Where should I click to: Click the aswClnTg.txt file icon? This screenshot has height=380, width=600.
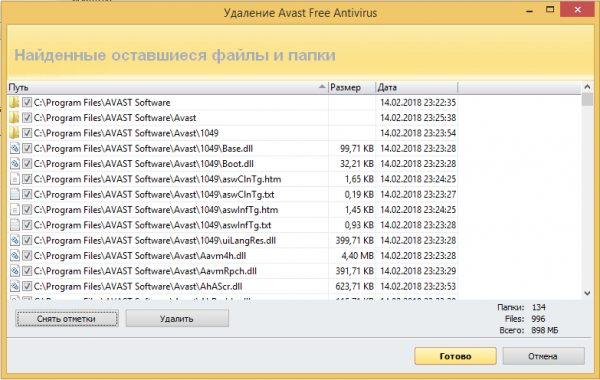tap(15, 194)
